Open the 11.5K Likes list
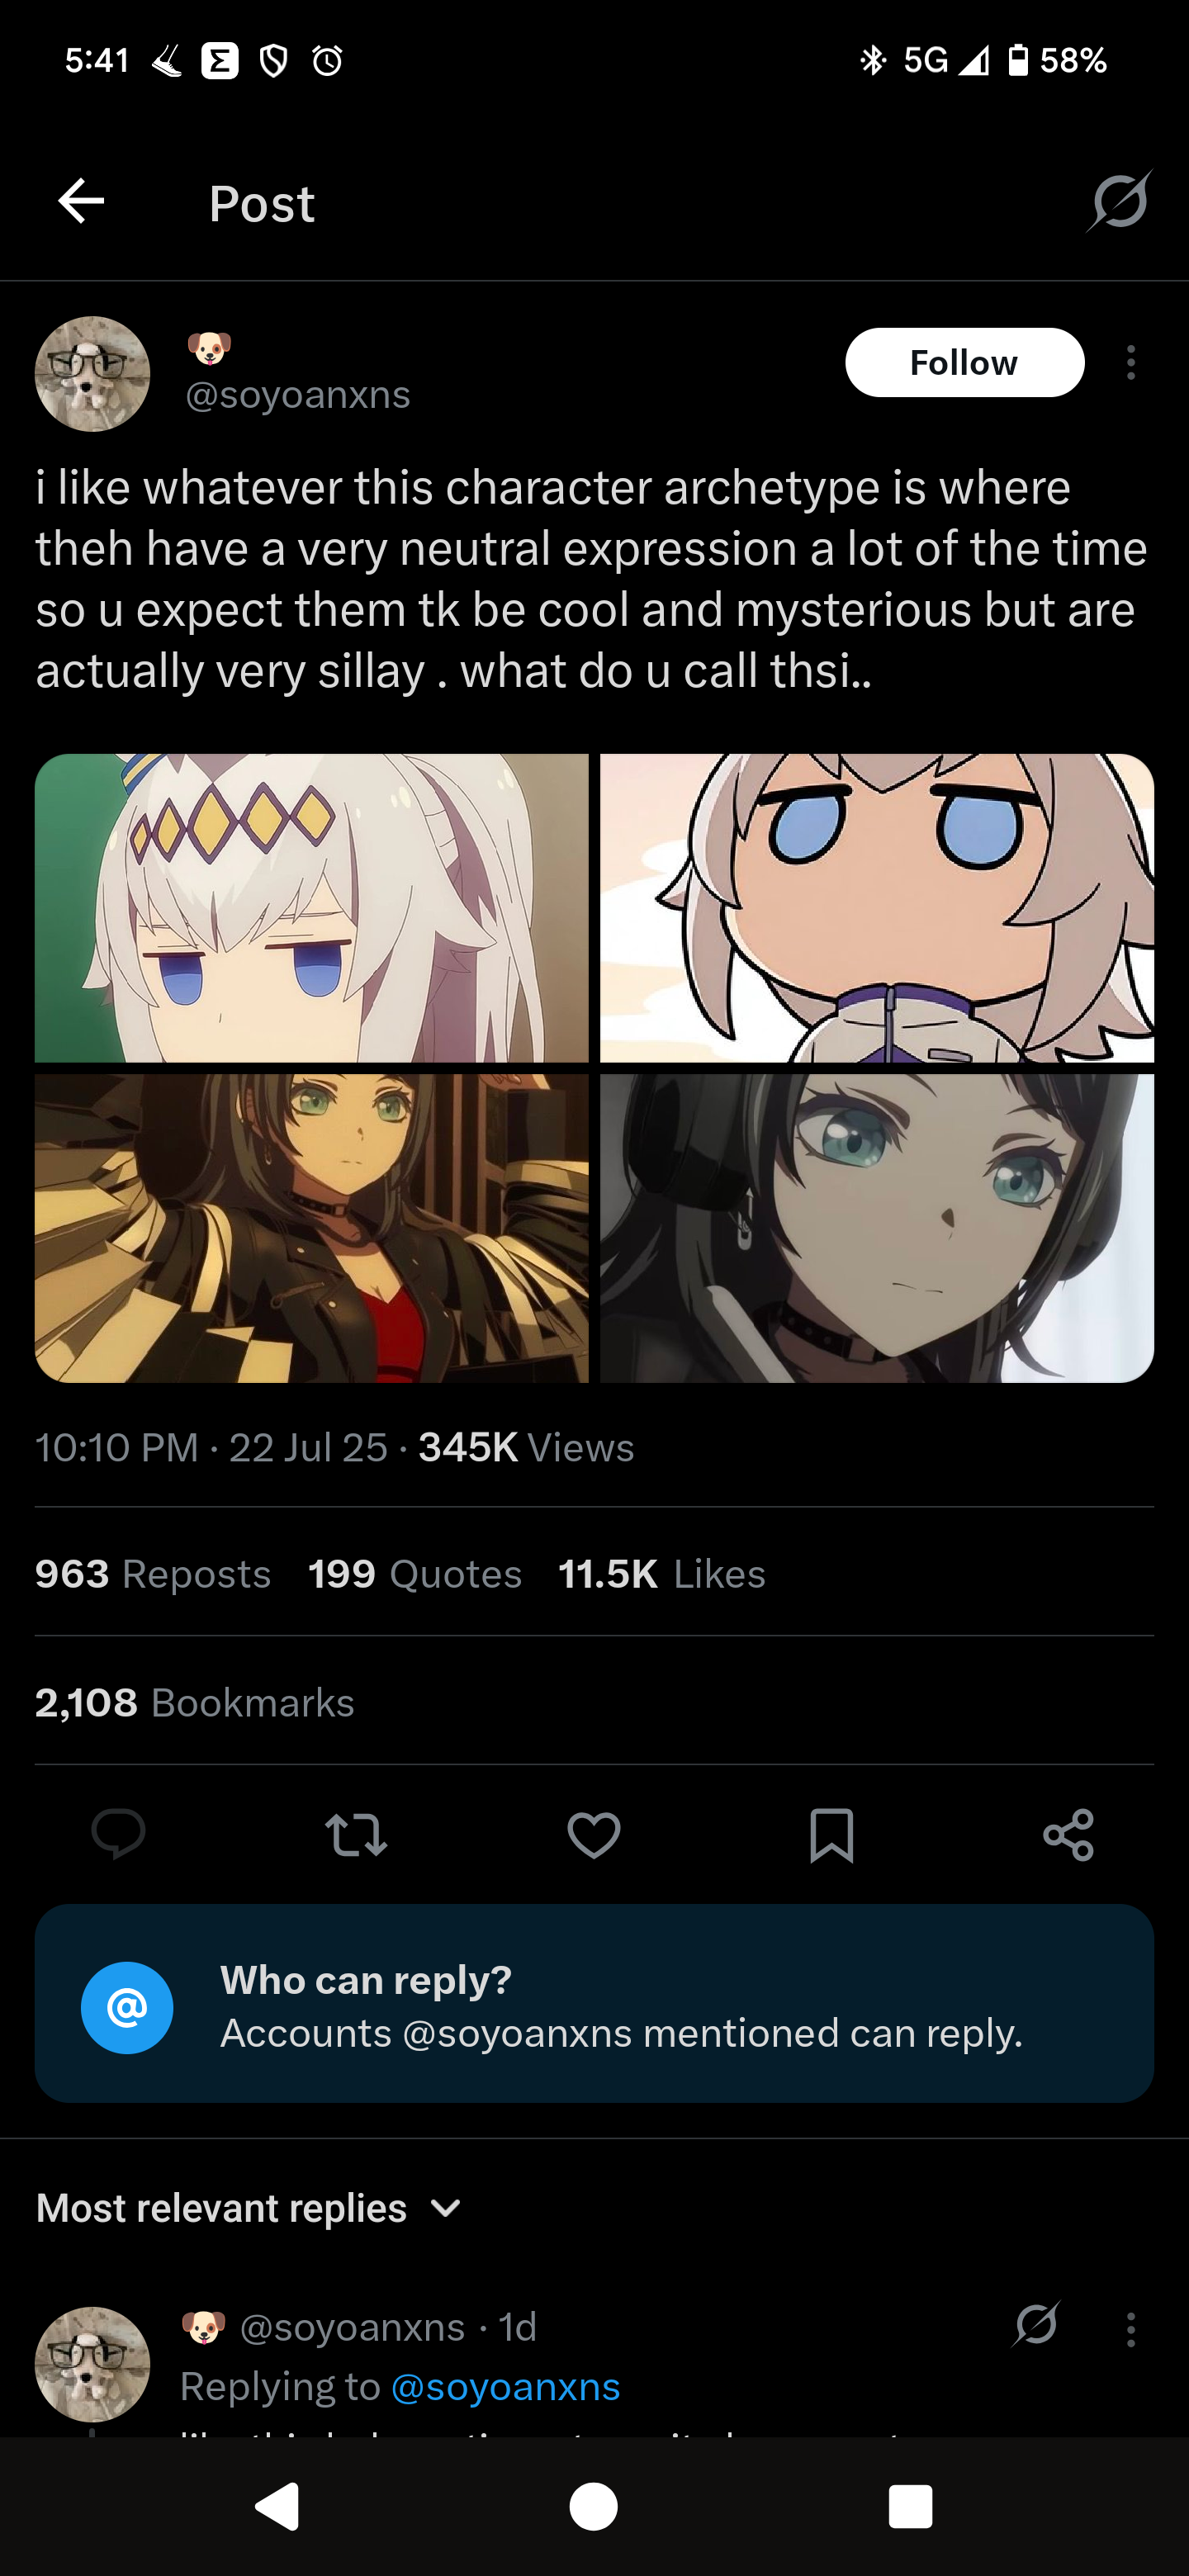 [662, 1574]
